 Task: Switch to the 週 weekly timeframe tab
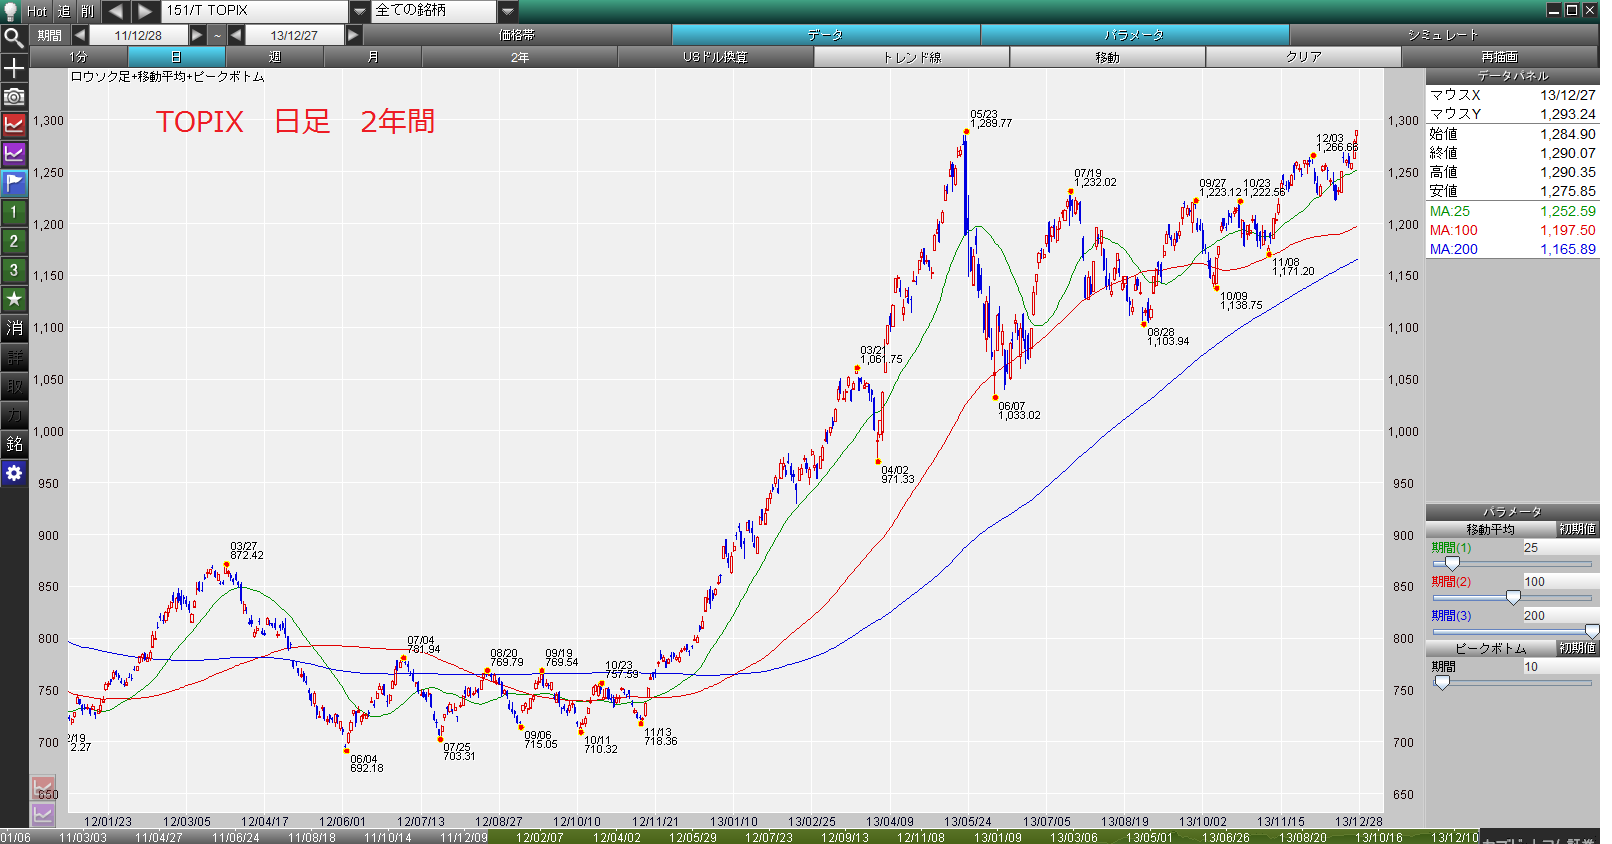(x=274, y=57)
